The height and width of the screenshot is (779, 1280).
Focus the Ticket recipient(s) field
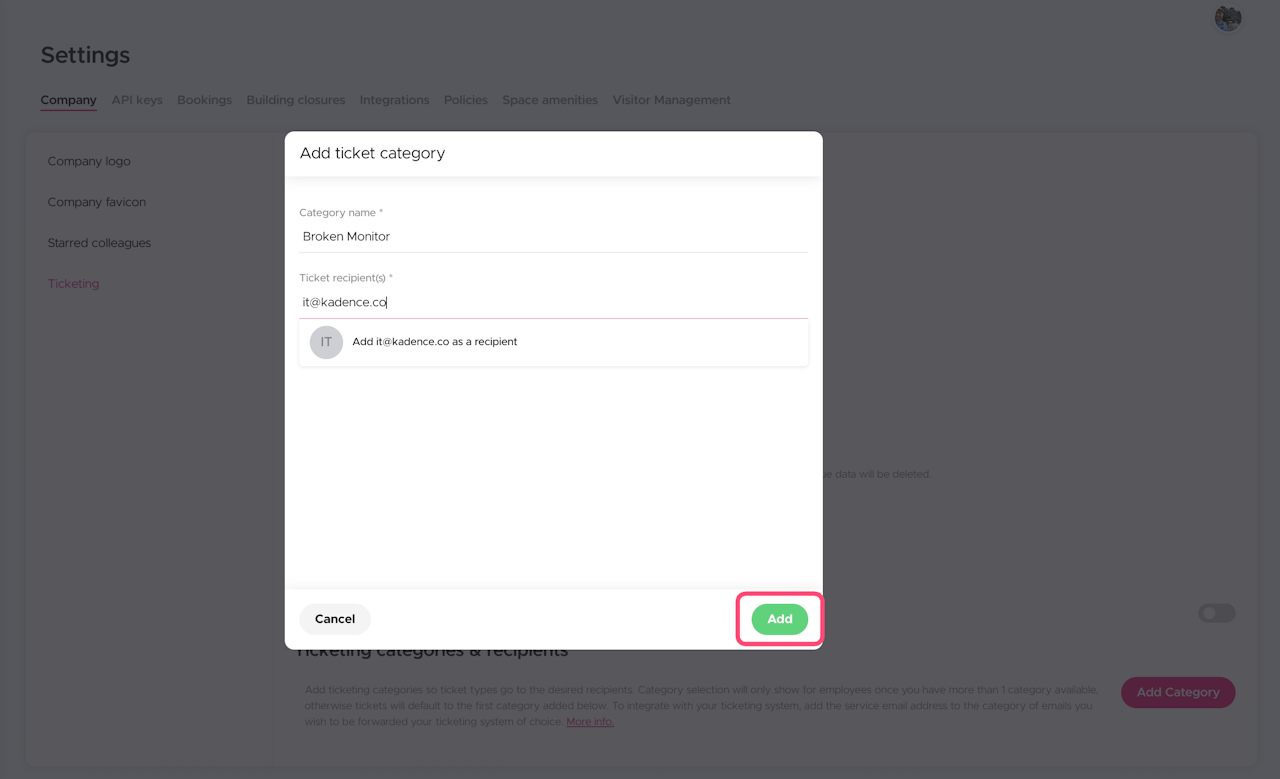click(553, 302)
